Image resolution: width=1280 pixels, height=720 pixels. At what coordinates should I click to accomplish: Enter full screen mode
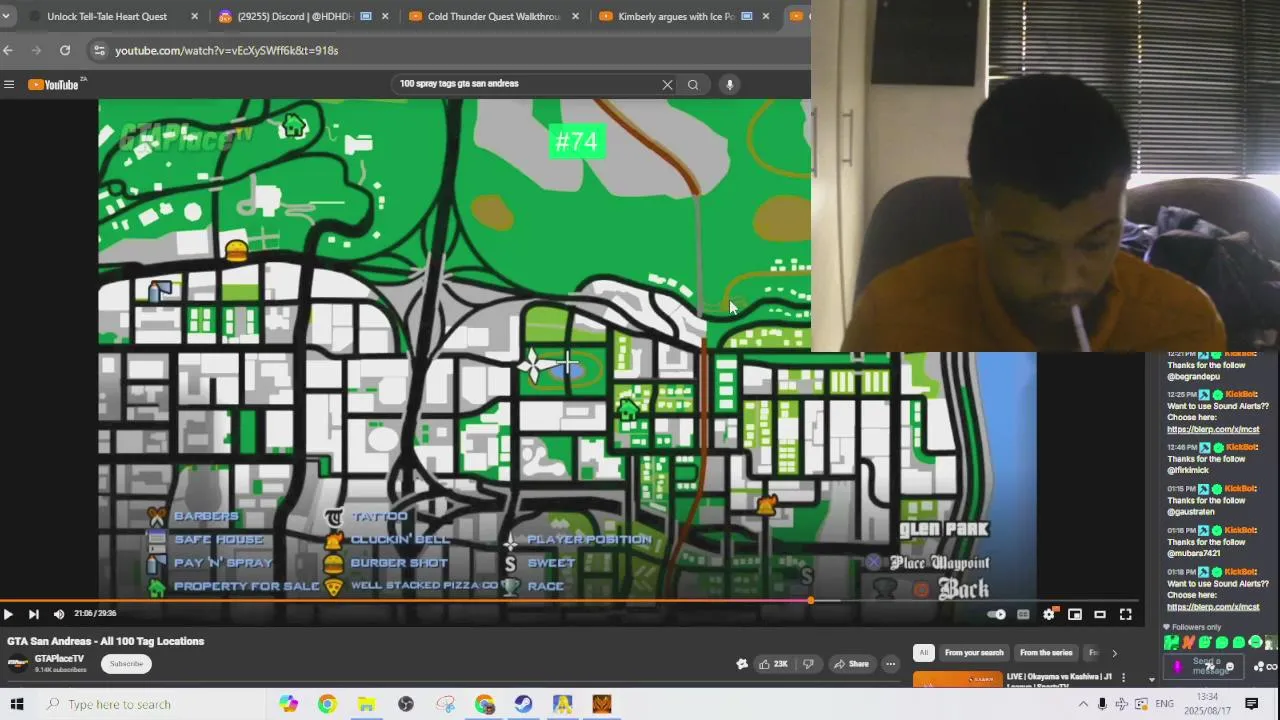(x=1125, y=614)
